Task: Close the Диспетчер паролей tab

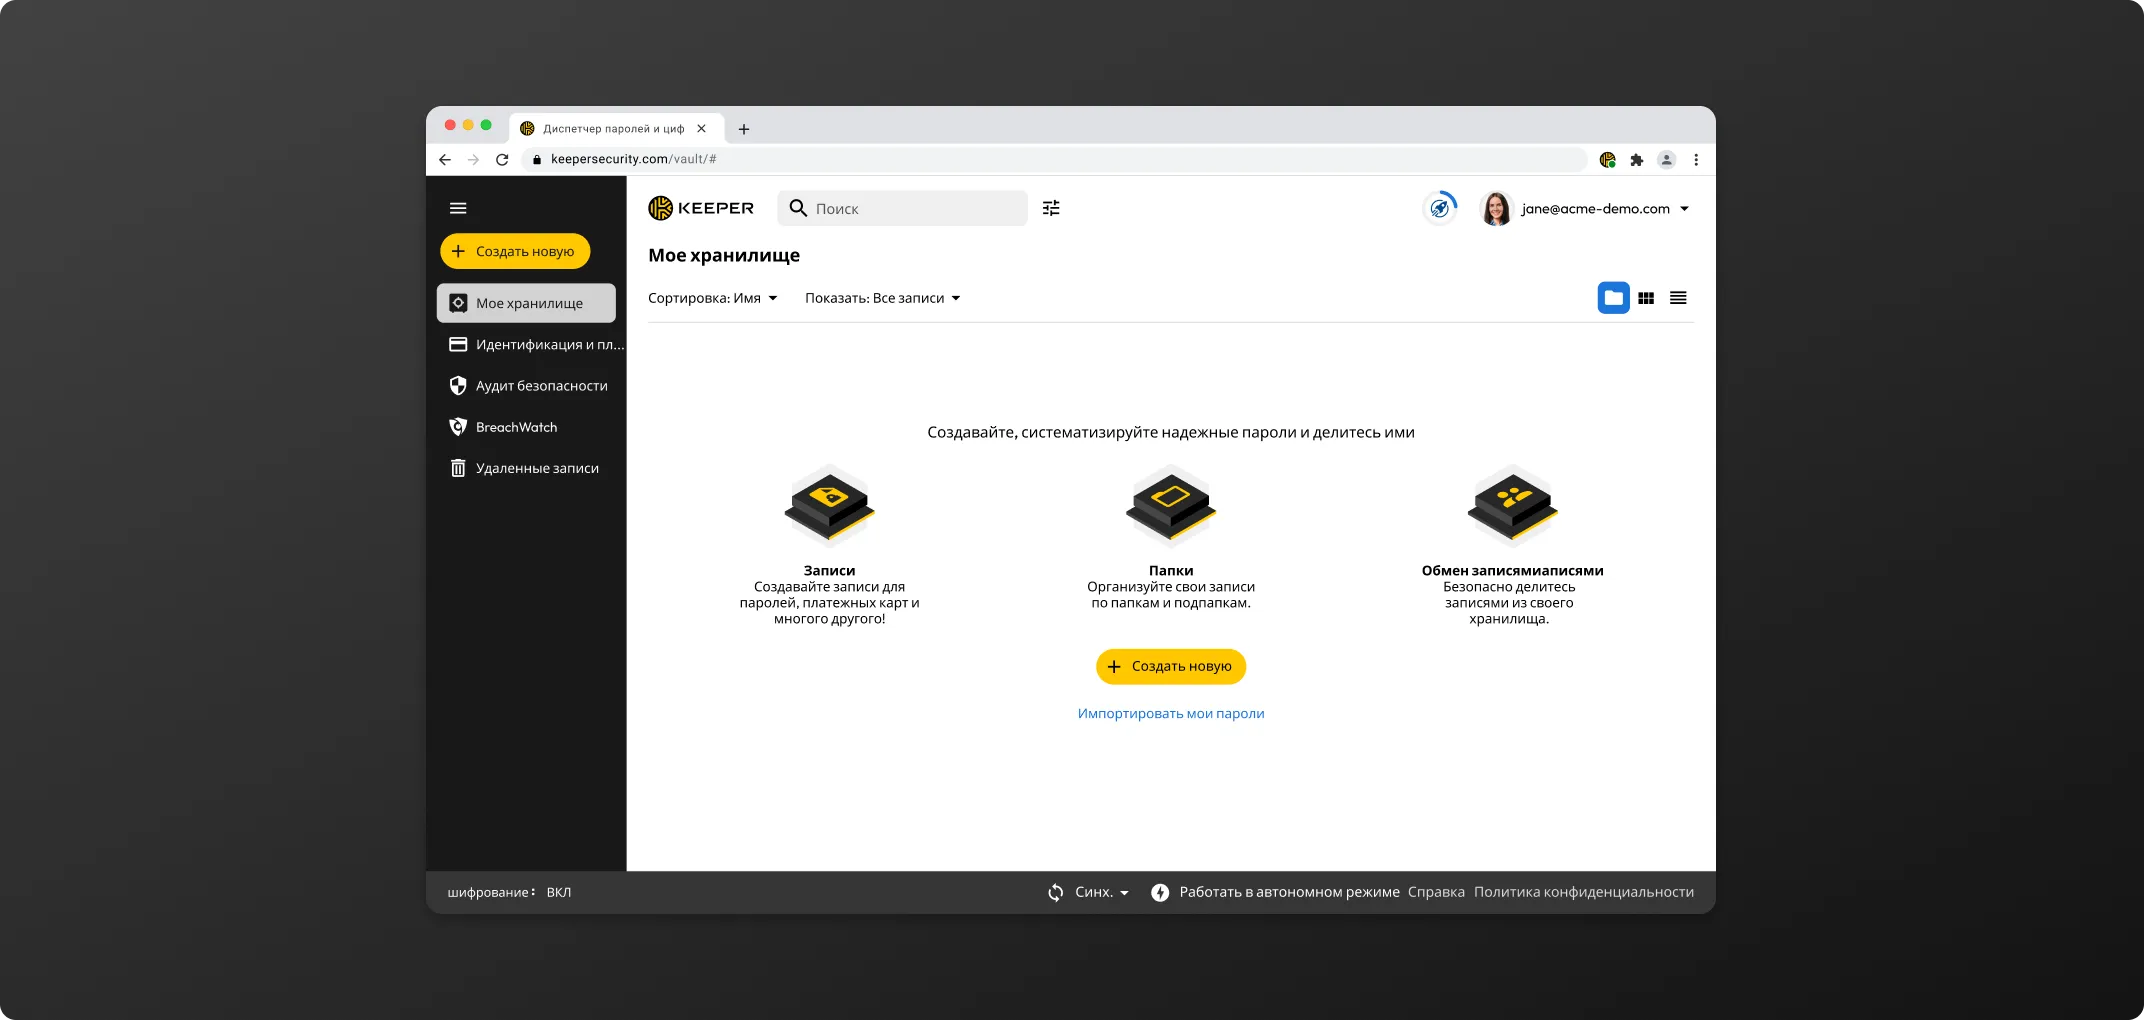Action: point(702,129)
